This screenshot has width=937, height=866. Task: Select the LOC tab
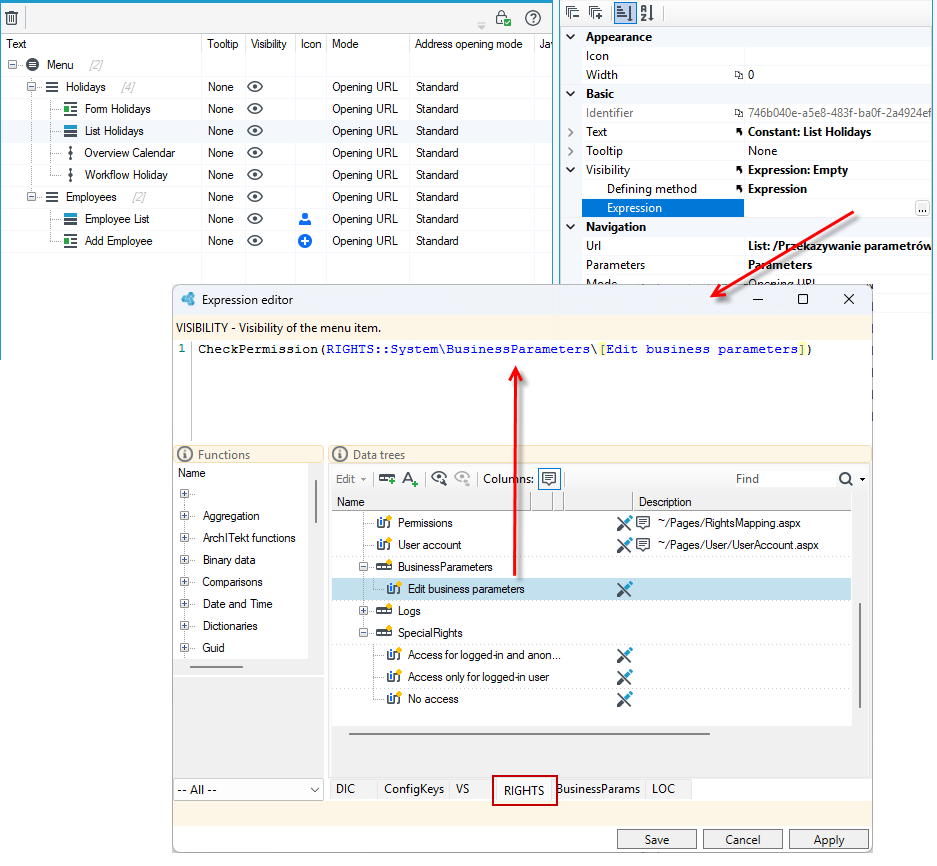664,789
